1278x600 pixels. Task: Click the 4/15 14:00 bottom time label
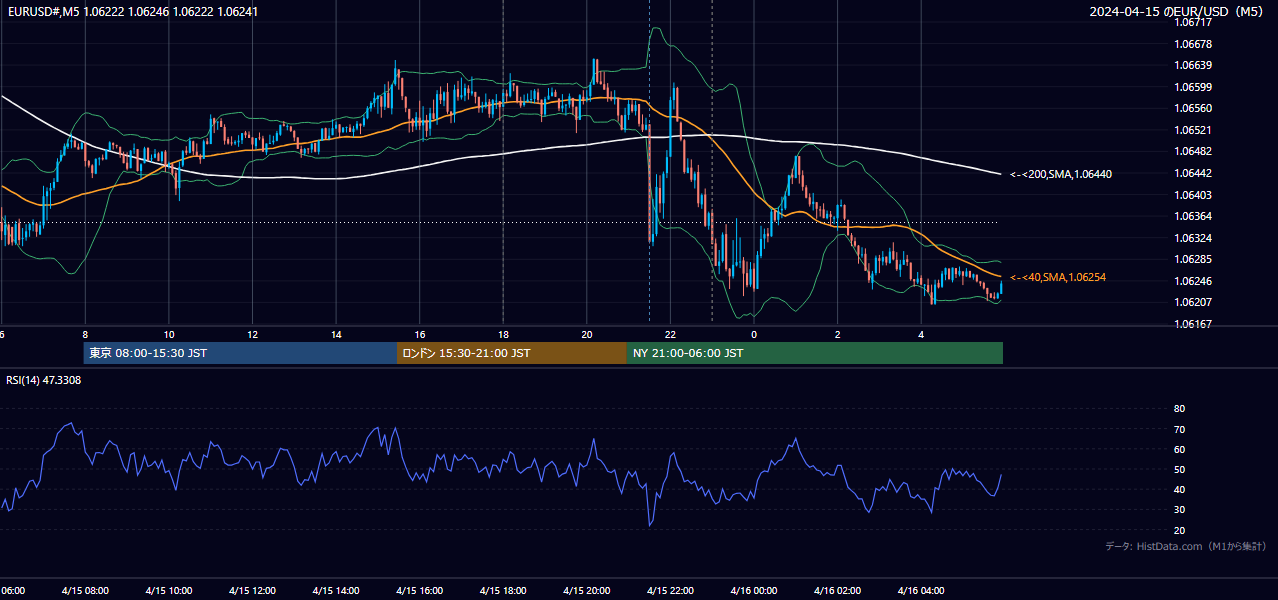click(336, 590)
